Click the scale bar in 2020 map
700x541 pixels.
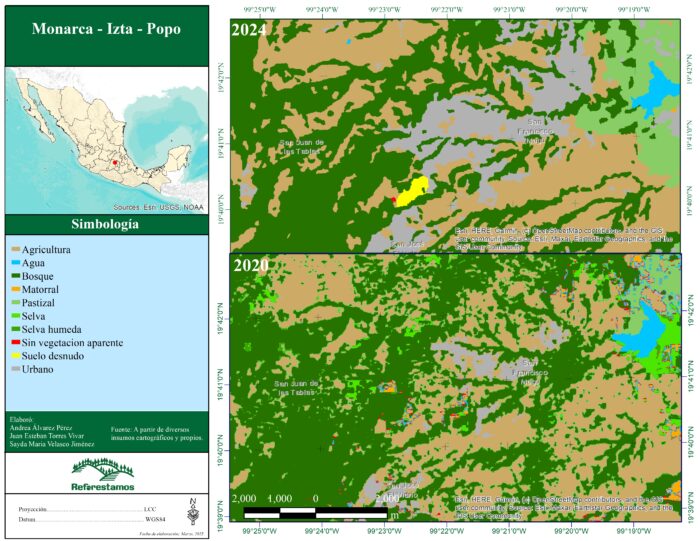(316, 512)
